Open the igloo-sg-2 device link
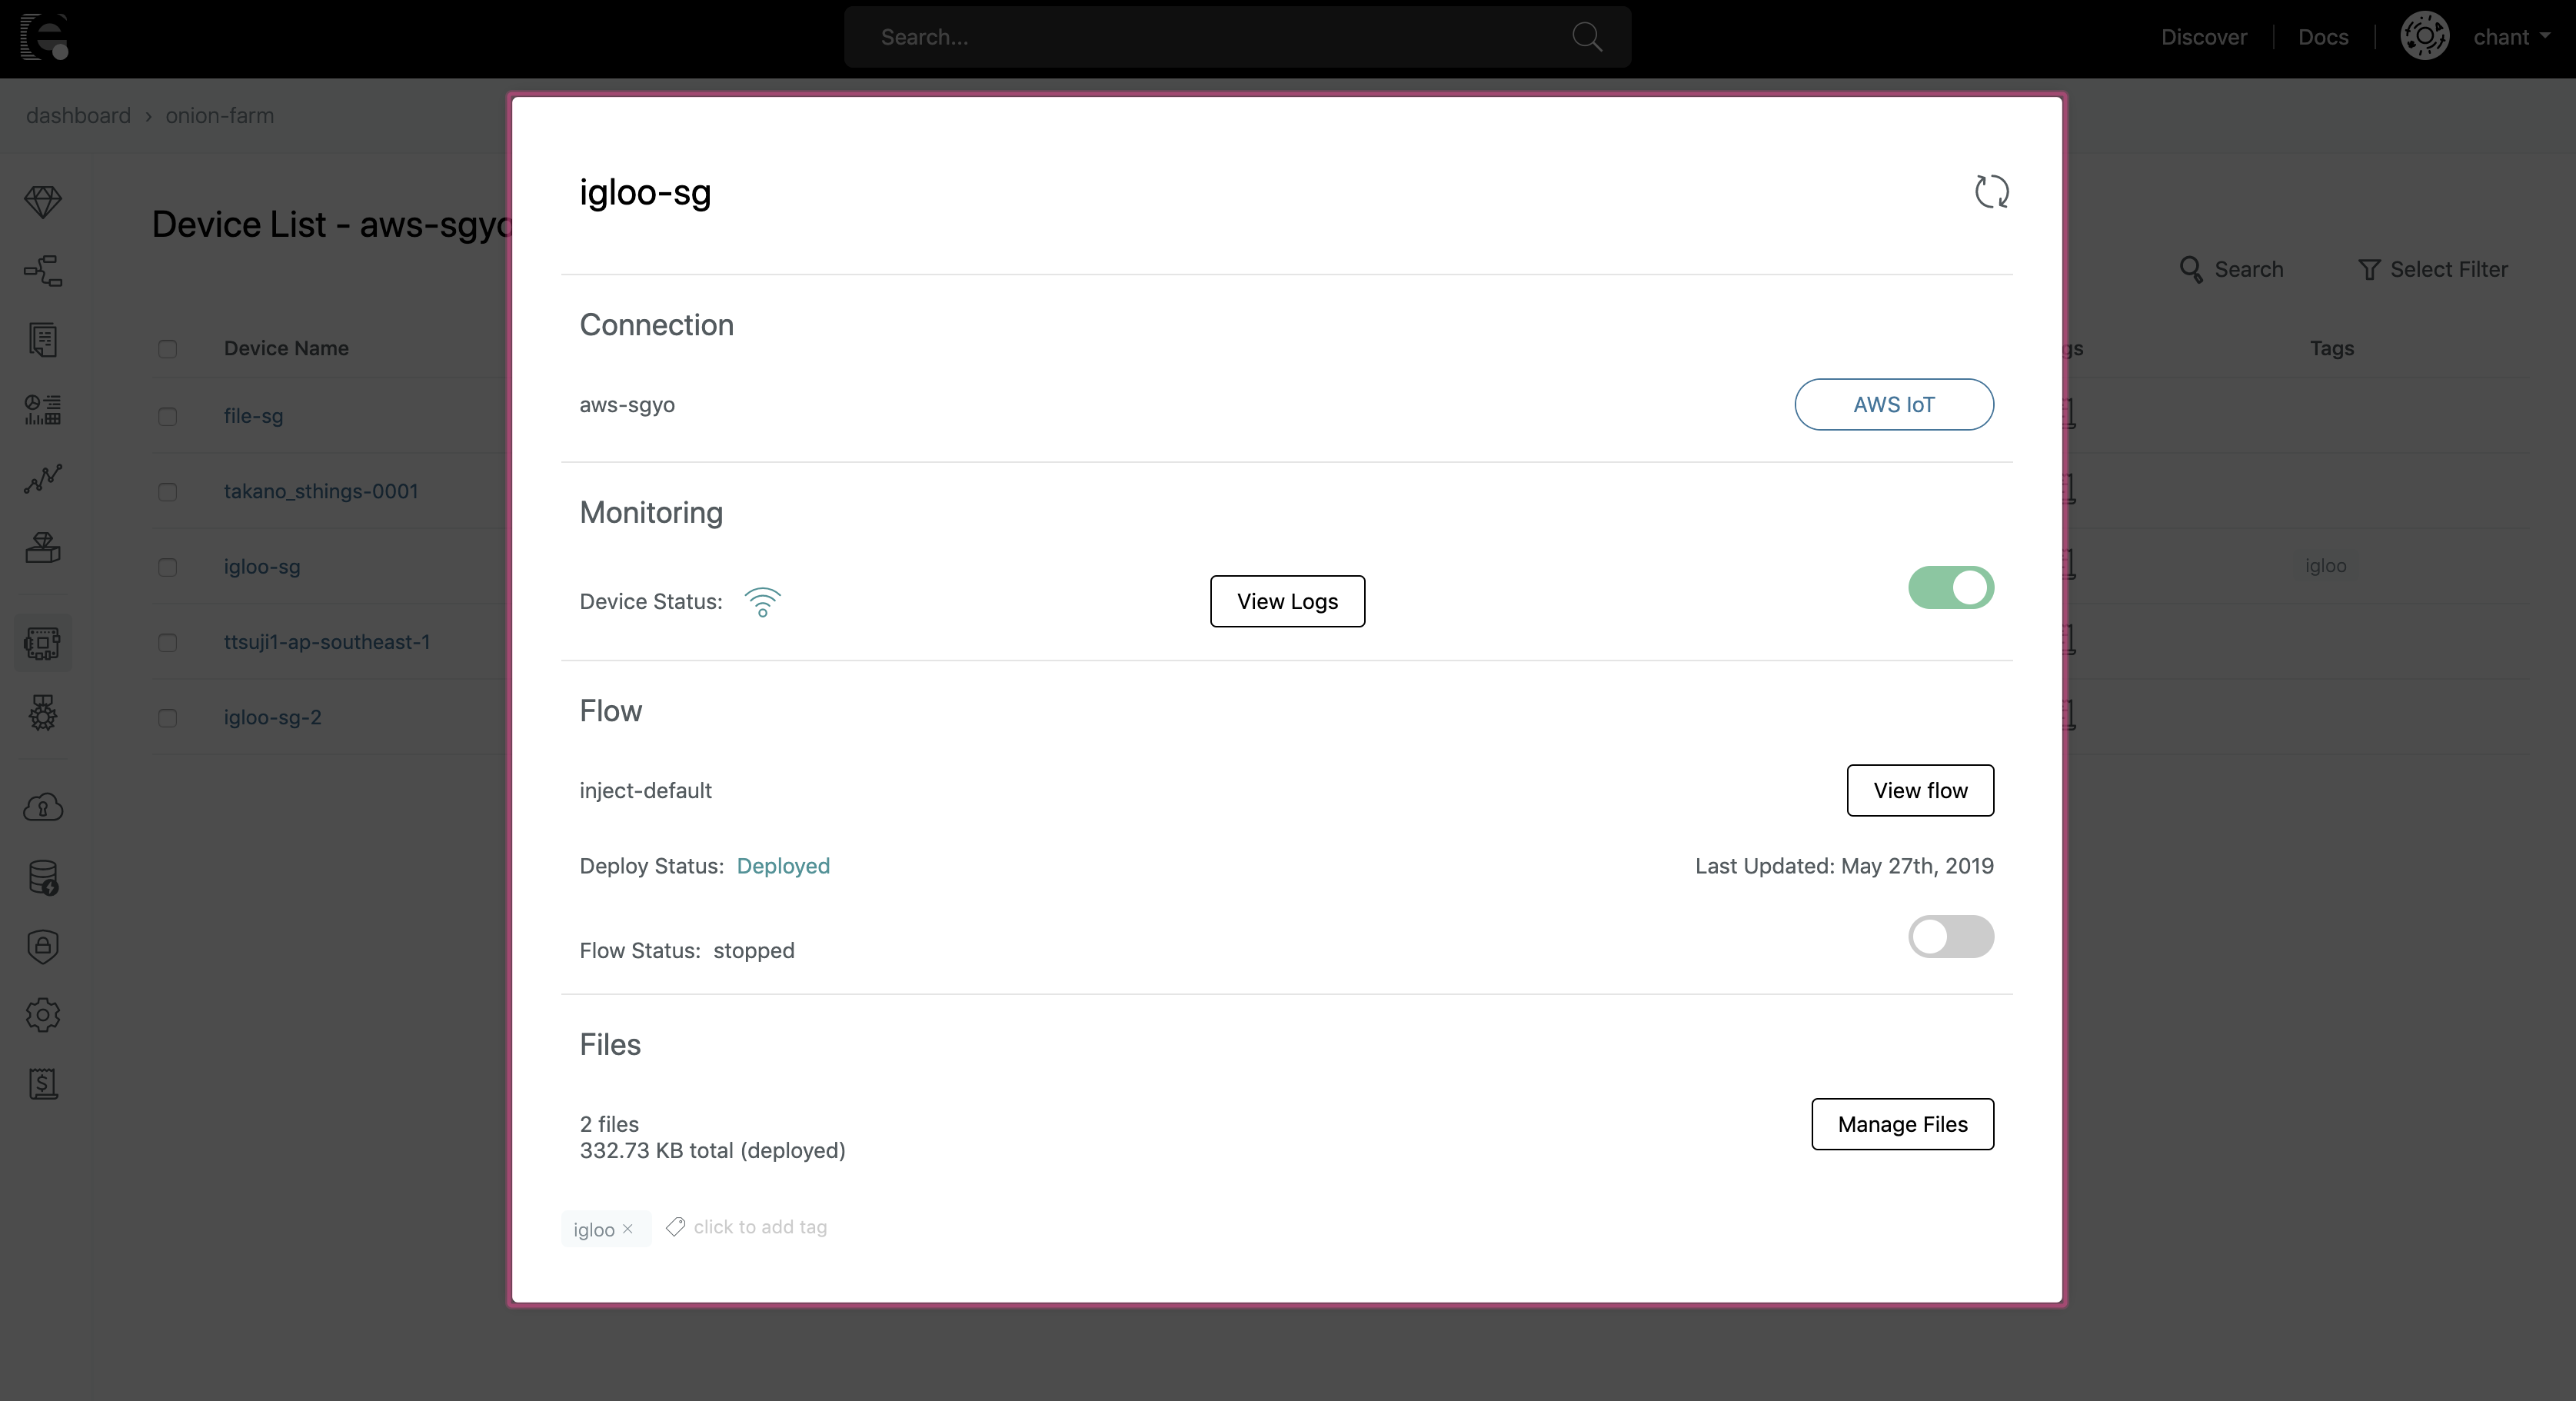Image resolution: width=2576 pixels, height=1401 pixels. [273, 717]
